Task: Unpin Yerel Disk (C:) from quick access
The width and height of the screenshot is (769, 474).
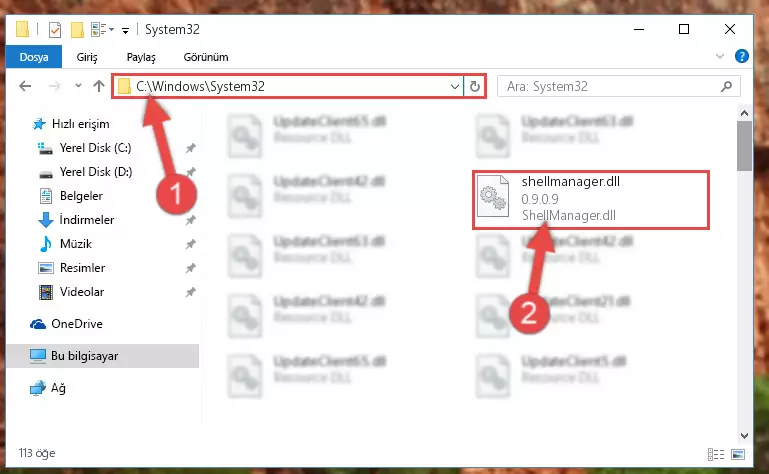Action: tap(190, 148)
